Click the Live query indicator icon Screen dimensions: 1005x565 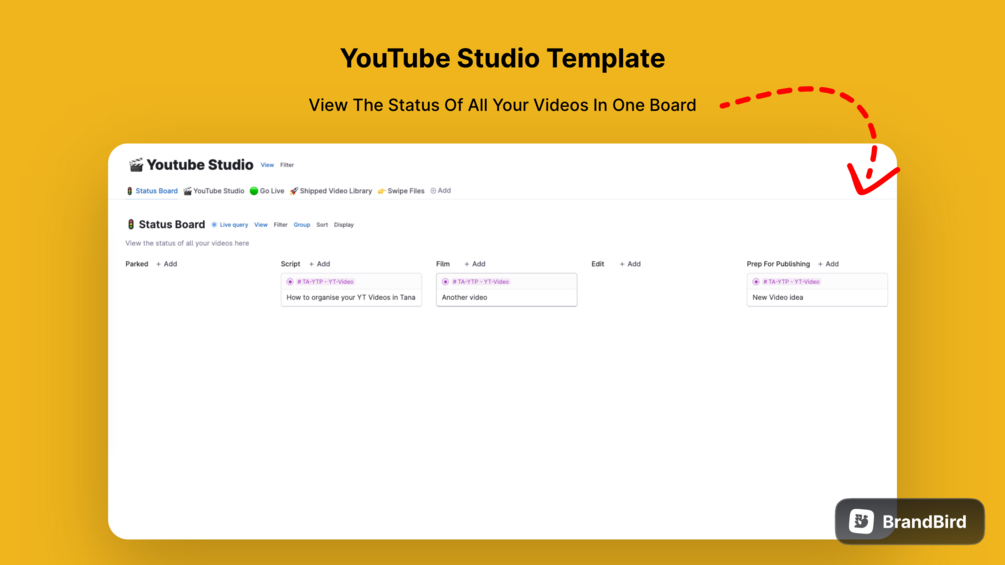pos(214,225)
